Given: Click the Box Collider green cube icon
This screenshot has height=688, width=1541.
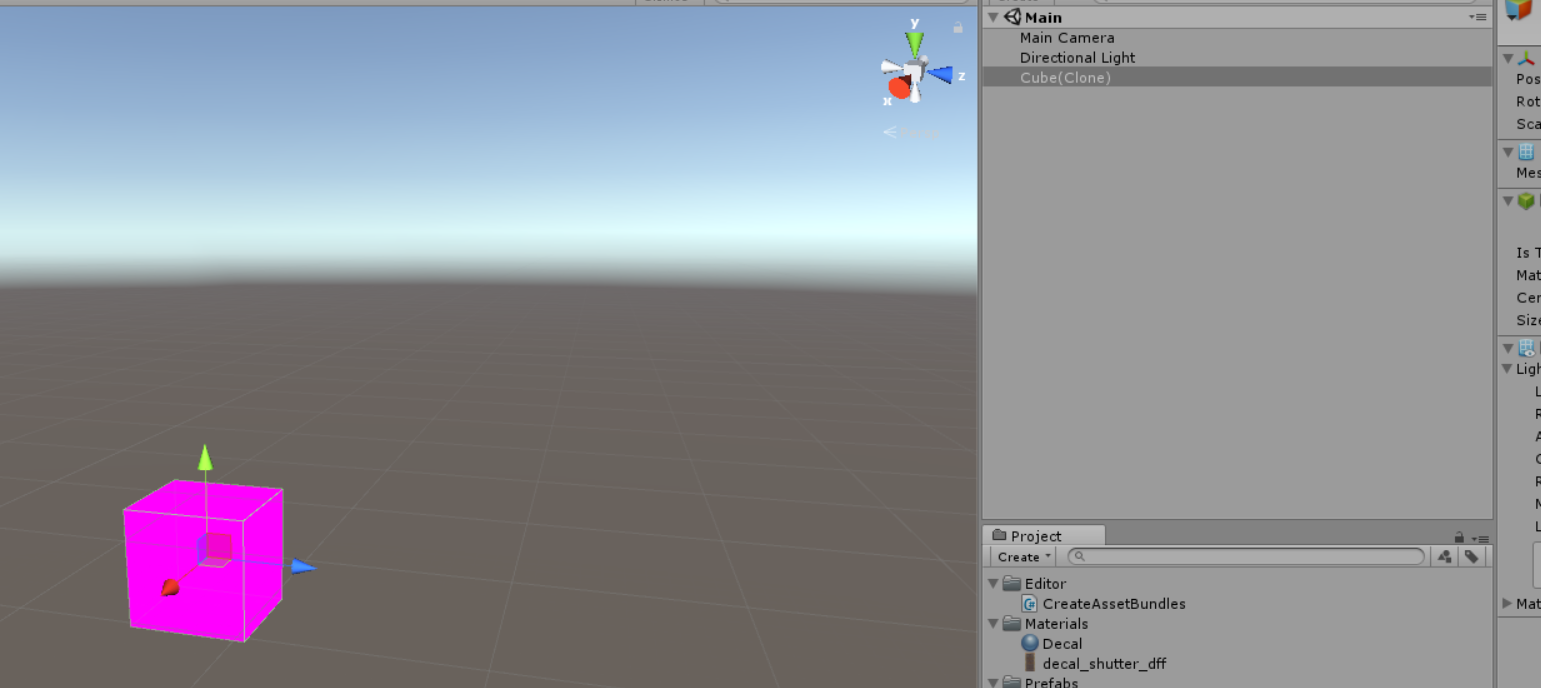Looking at the screenshot, I should tap(1526, 201).
